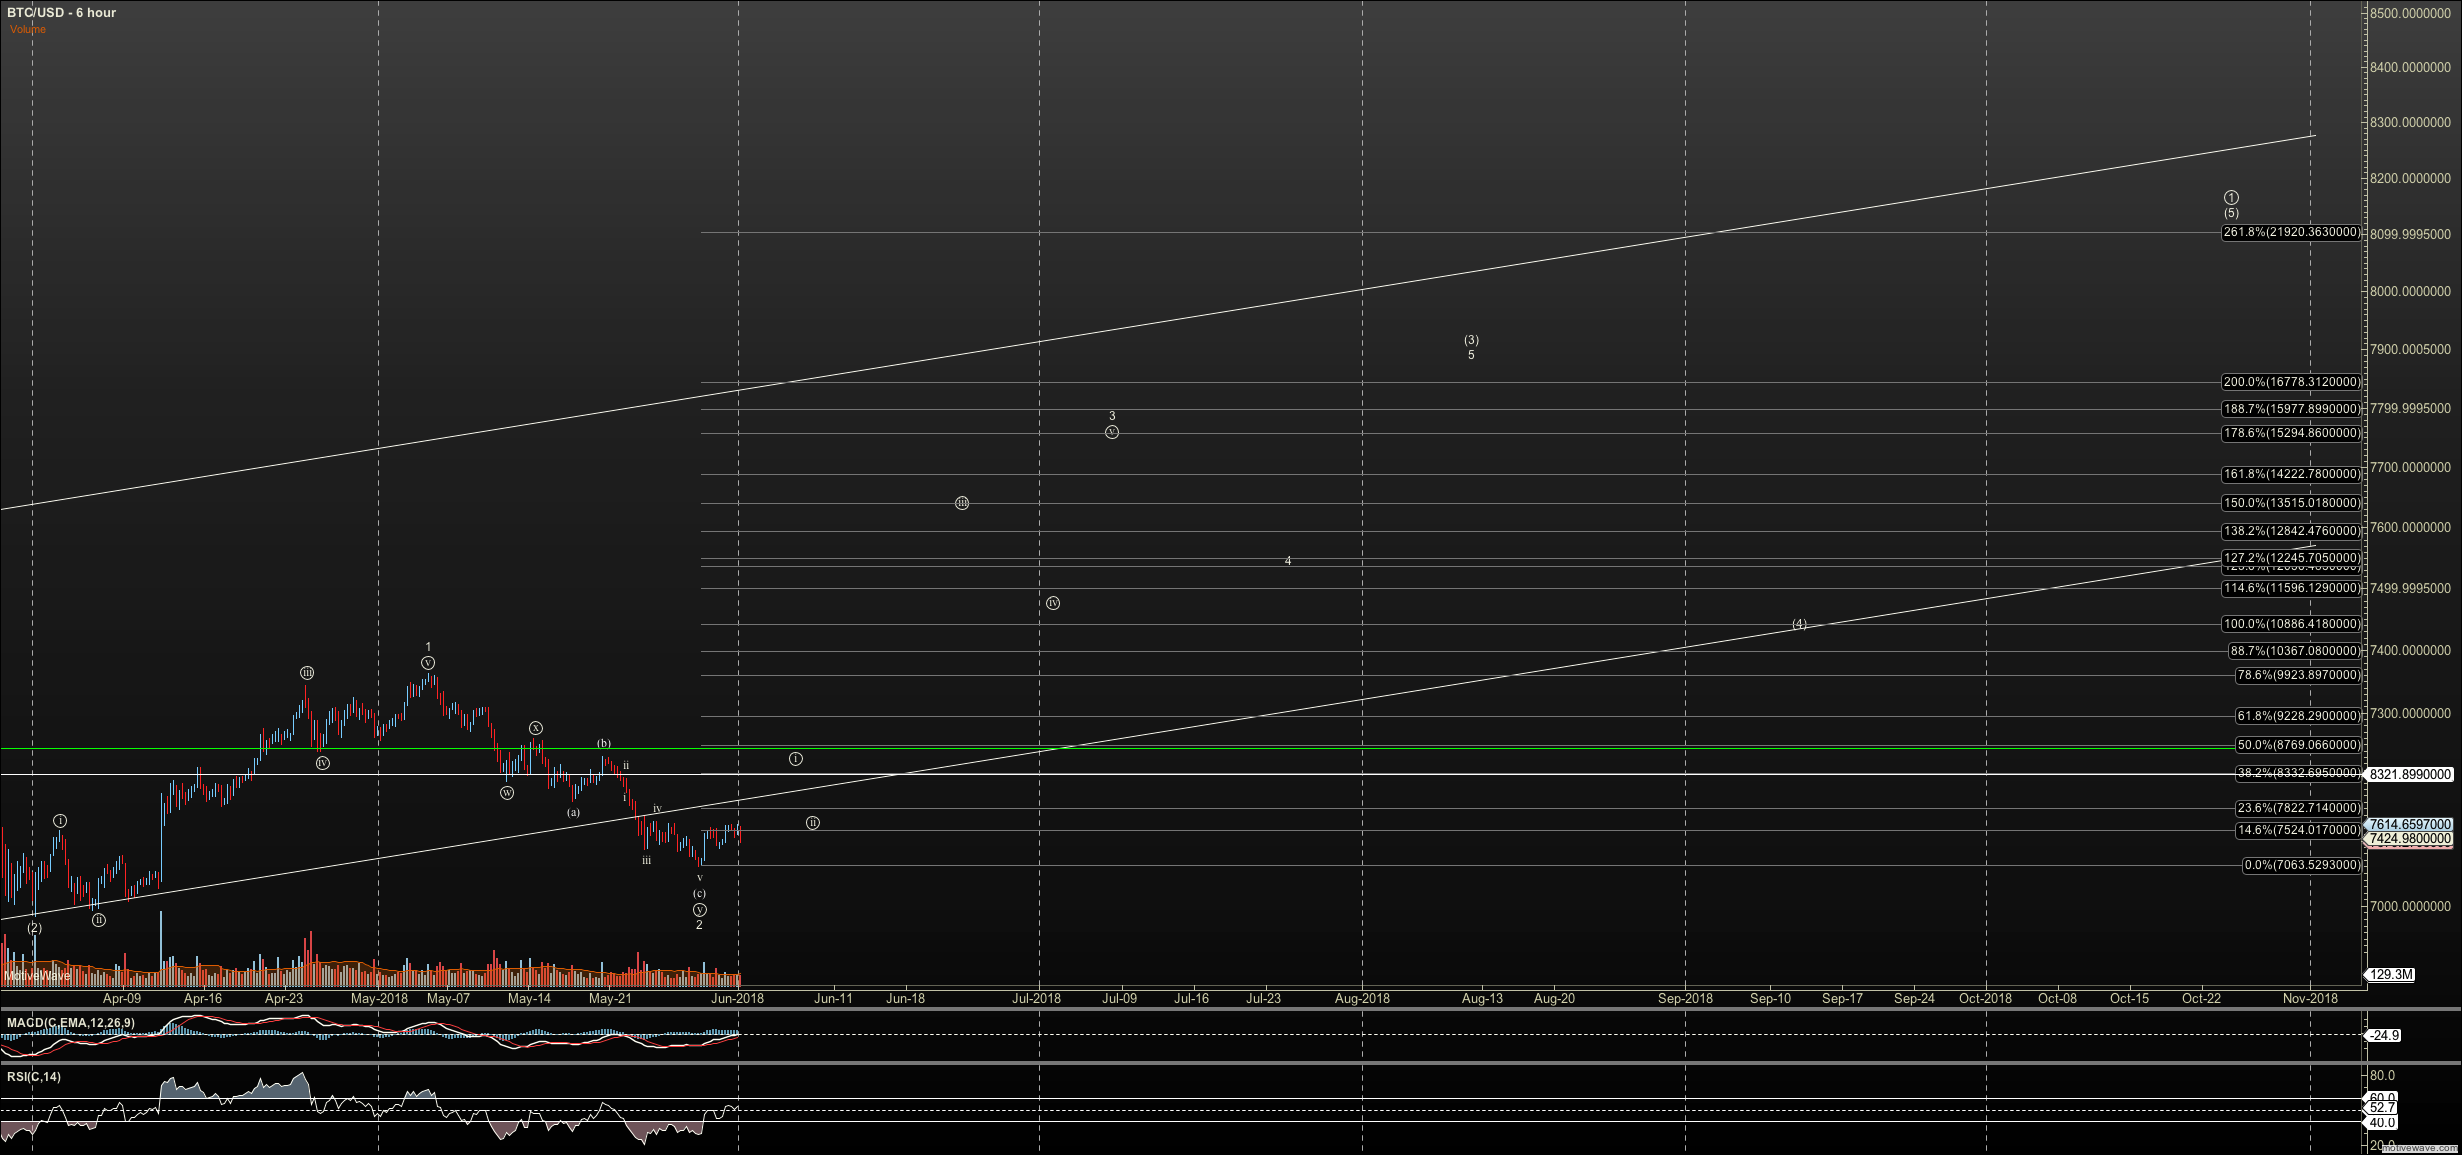
Task: Open the motivewave.com watermark link
Action: [x=2419, y=1148]
